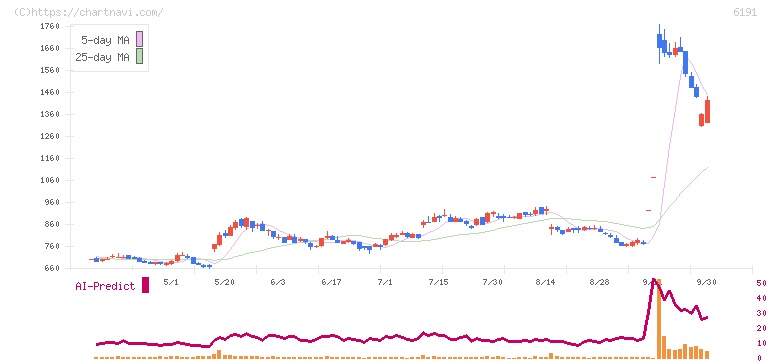Click the 1060 price axis label
The width and height of the screenshot is (772, 361).
(51, 180)
